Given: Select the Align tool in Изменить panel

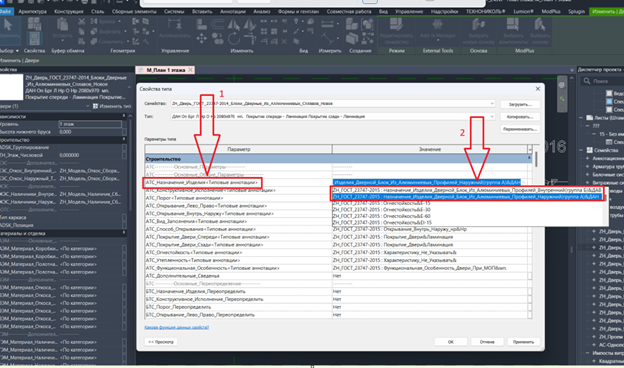Looking at the screenshot, I should pyautogui.click(x=201, y=25).
